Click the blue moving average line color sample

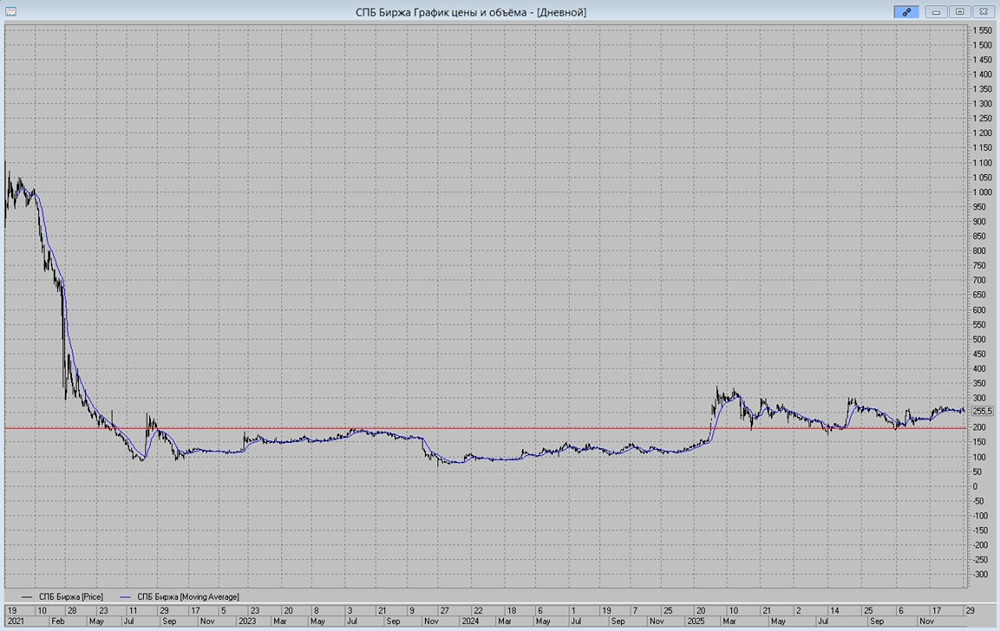point(125,597)
